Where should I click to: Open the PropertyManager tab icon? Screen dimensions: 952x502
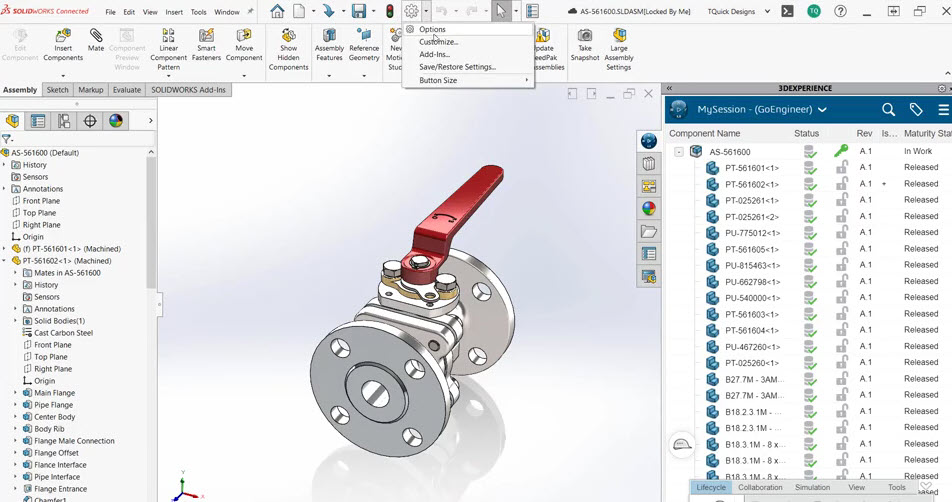pos(38,121)
